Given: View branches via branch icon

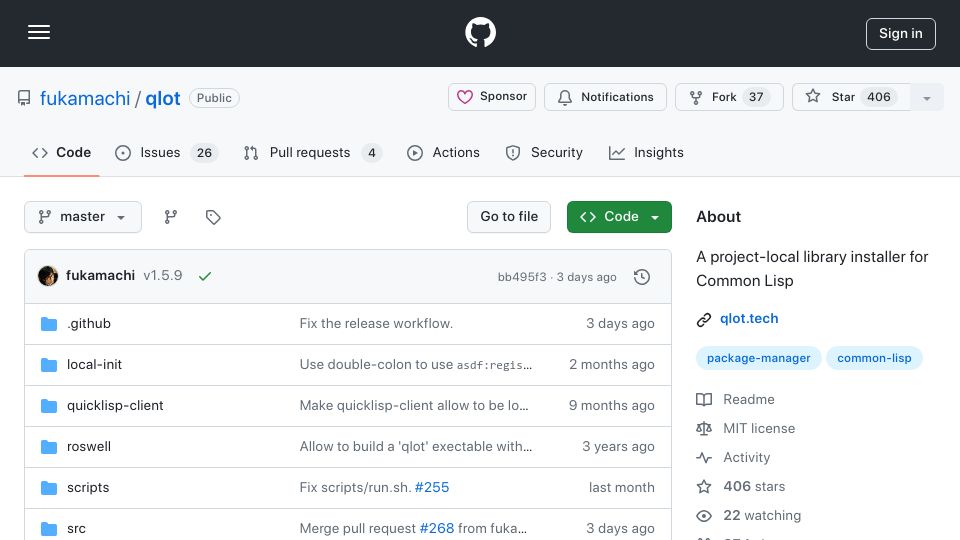Looking at the screenshot, I should click(171, 217).
